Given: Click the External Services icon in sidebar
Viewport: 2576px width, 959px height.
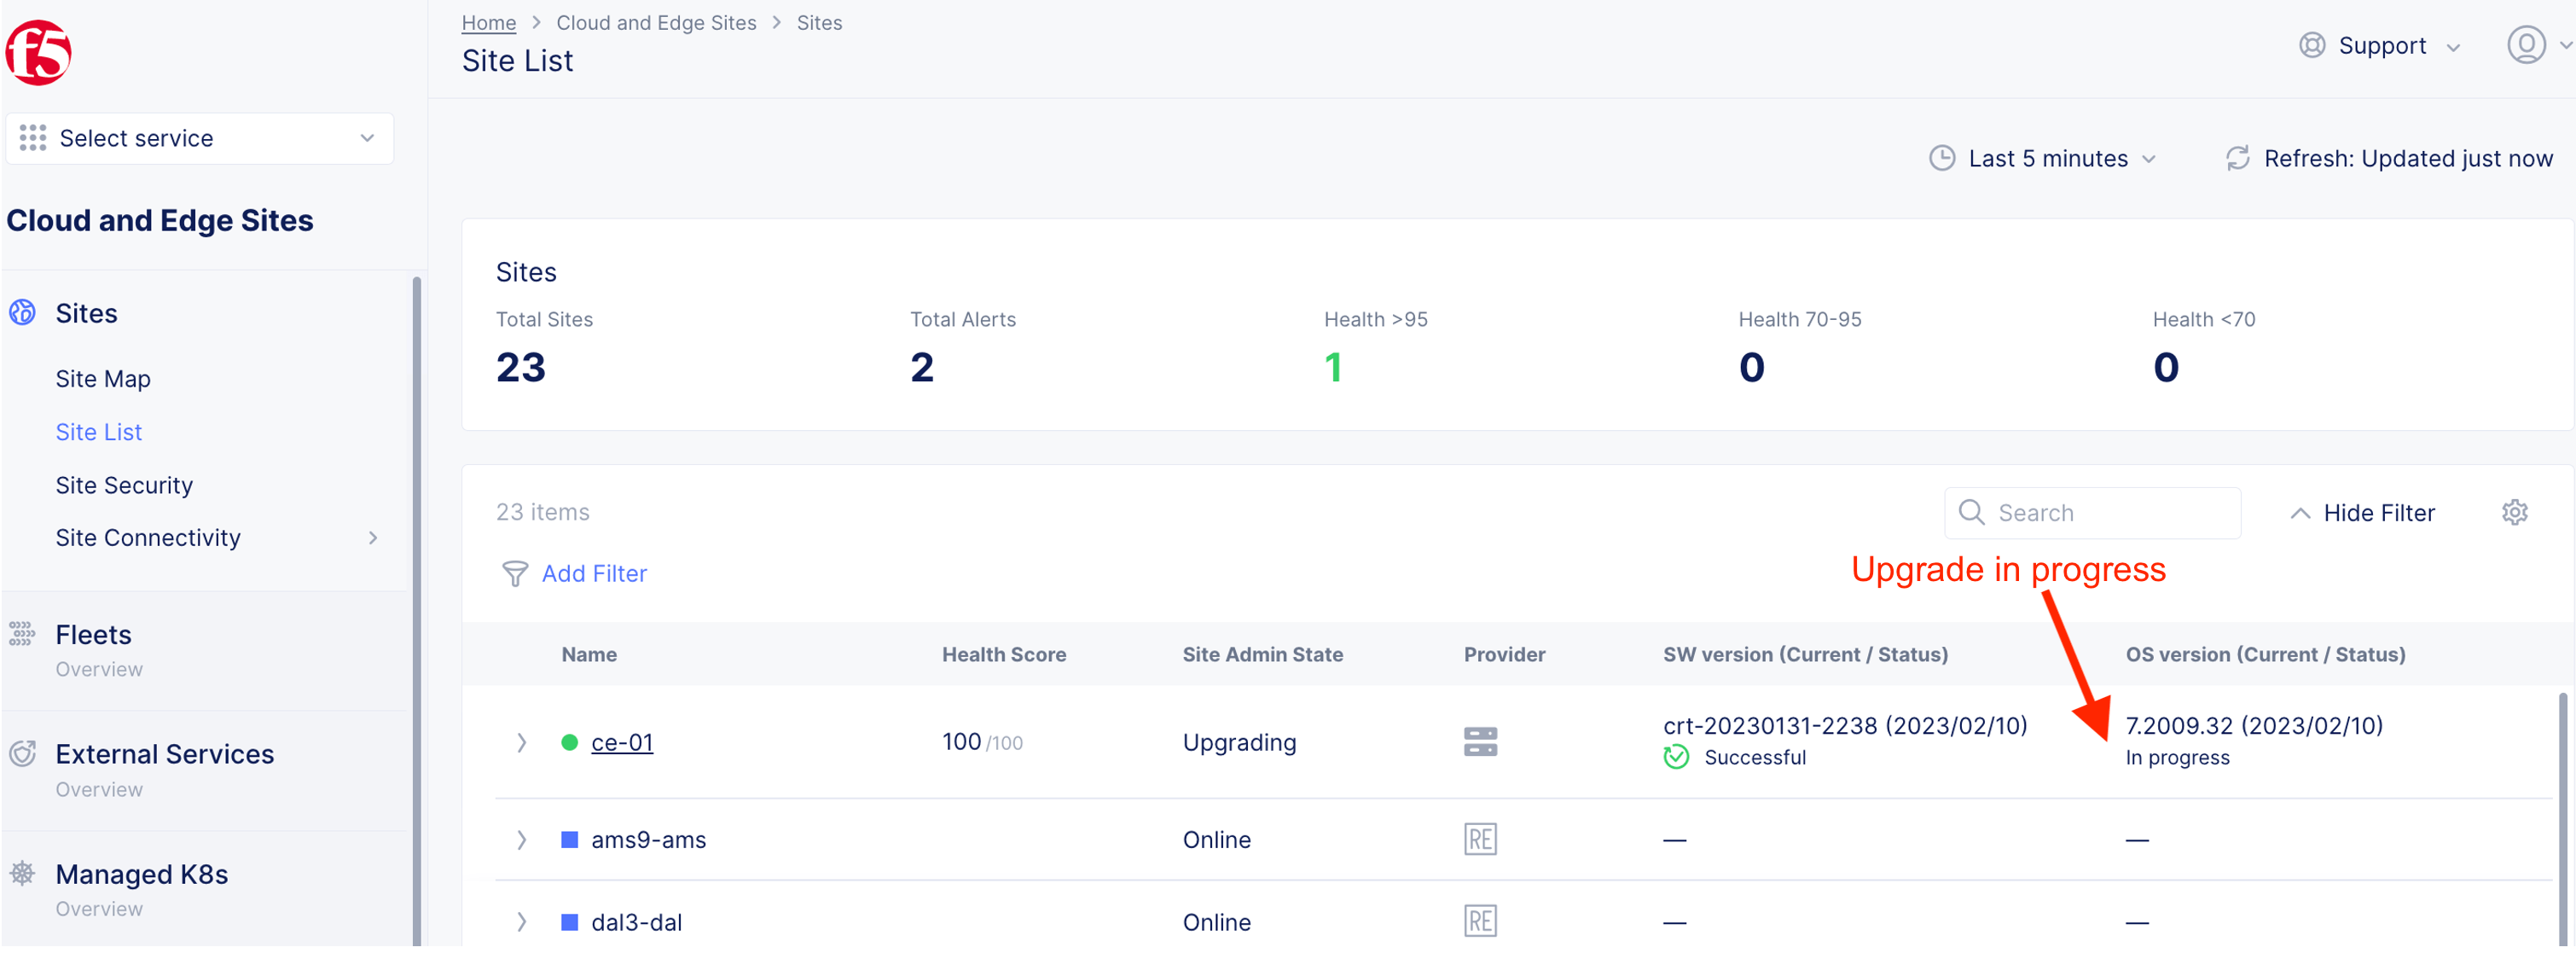Looking at the screenshot, I should coord(23,753).
